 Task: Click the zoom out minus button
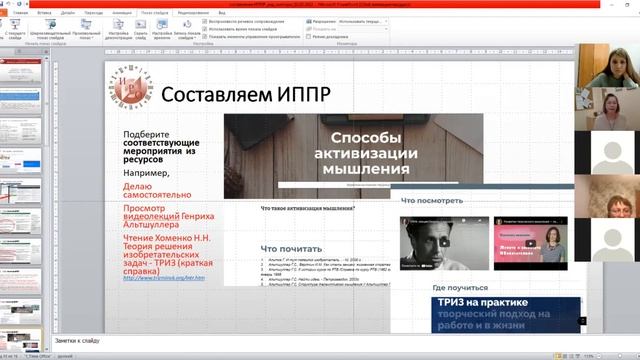tap(599, 356)
